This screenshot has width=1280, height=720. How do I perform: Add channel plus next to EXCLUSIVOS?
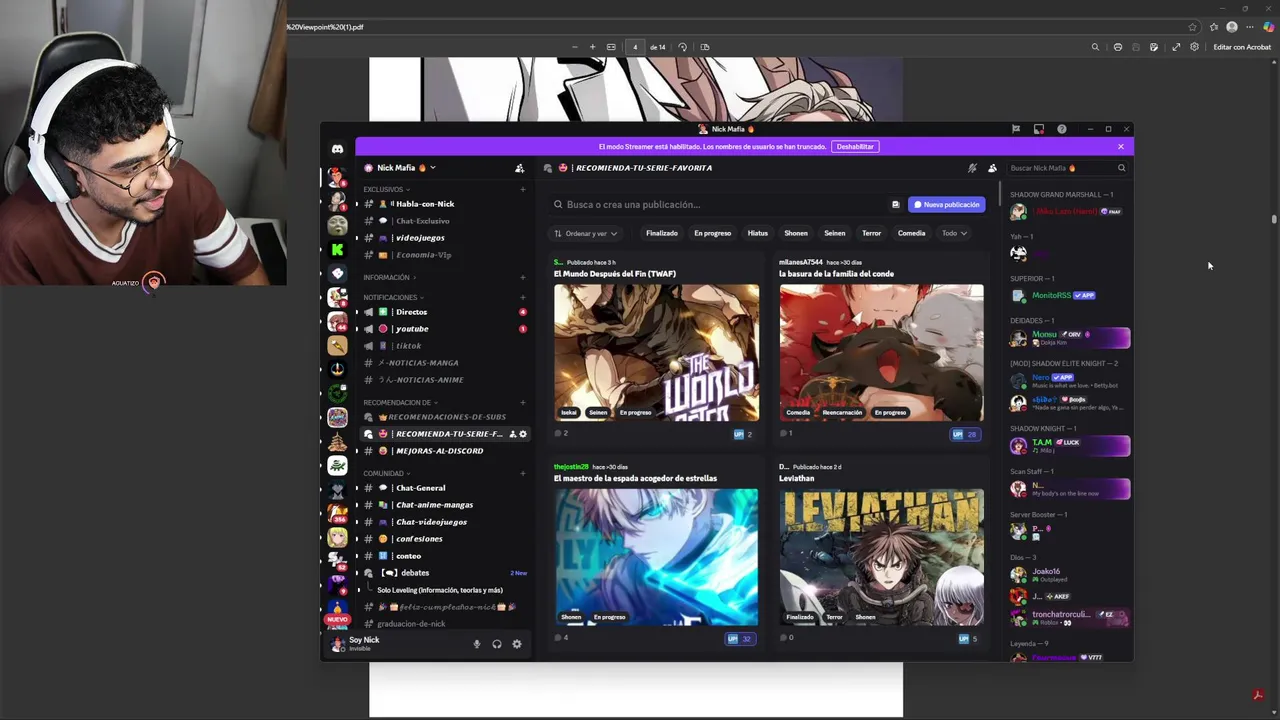tap(522, 189)
